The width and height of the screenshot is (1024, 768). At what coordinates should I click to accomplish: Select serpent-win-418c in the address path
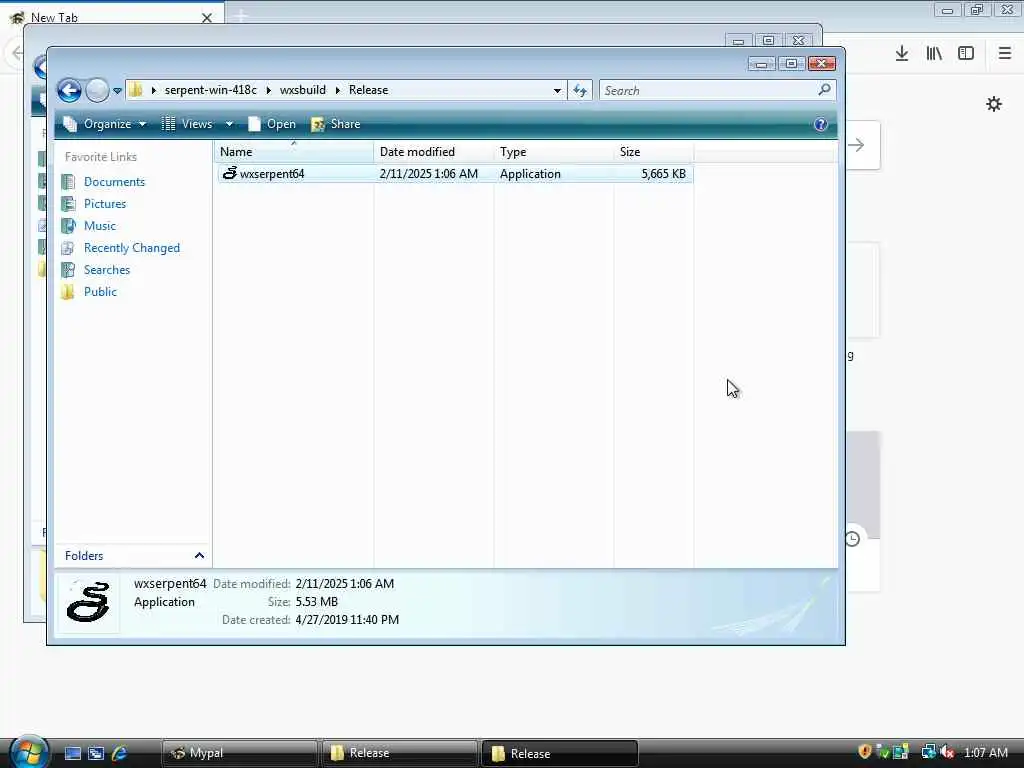click(x=210, y=90)
